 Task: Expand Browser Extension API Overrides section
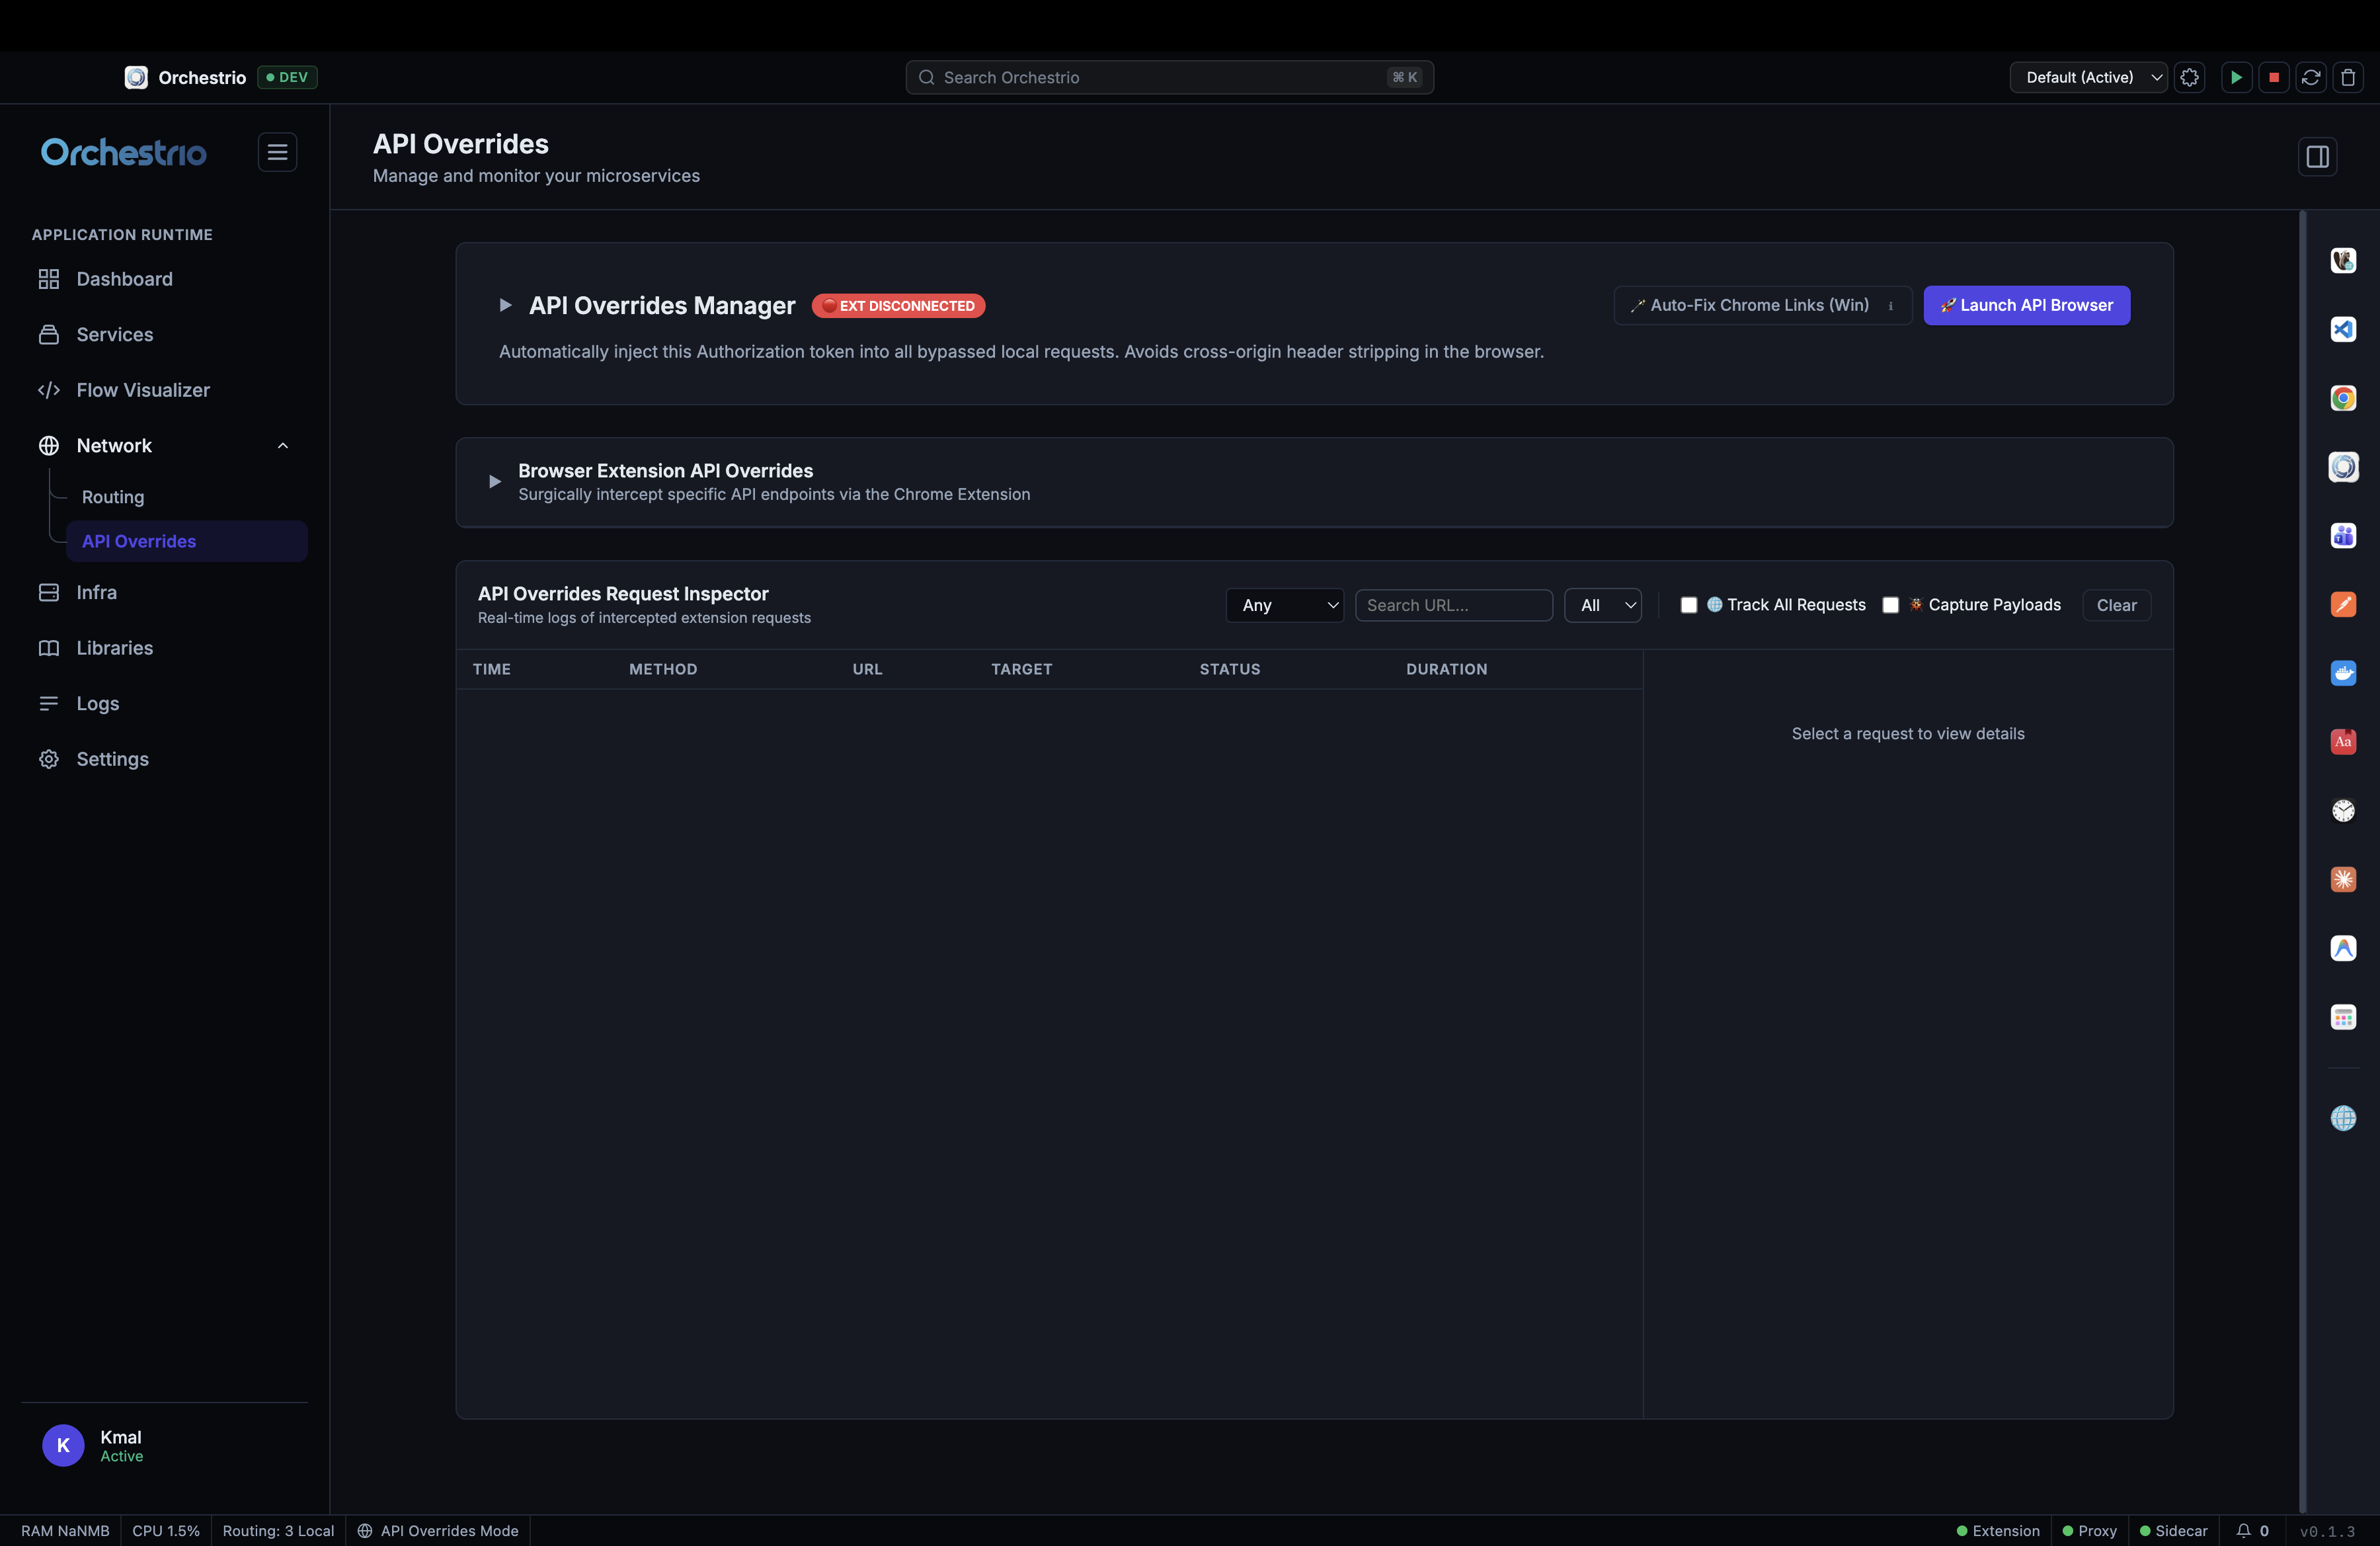[494, 482]
